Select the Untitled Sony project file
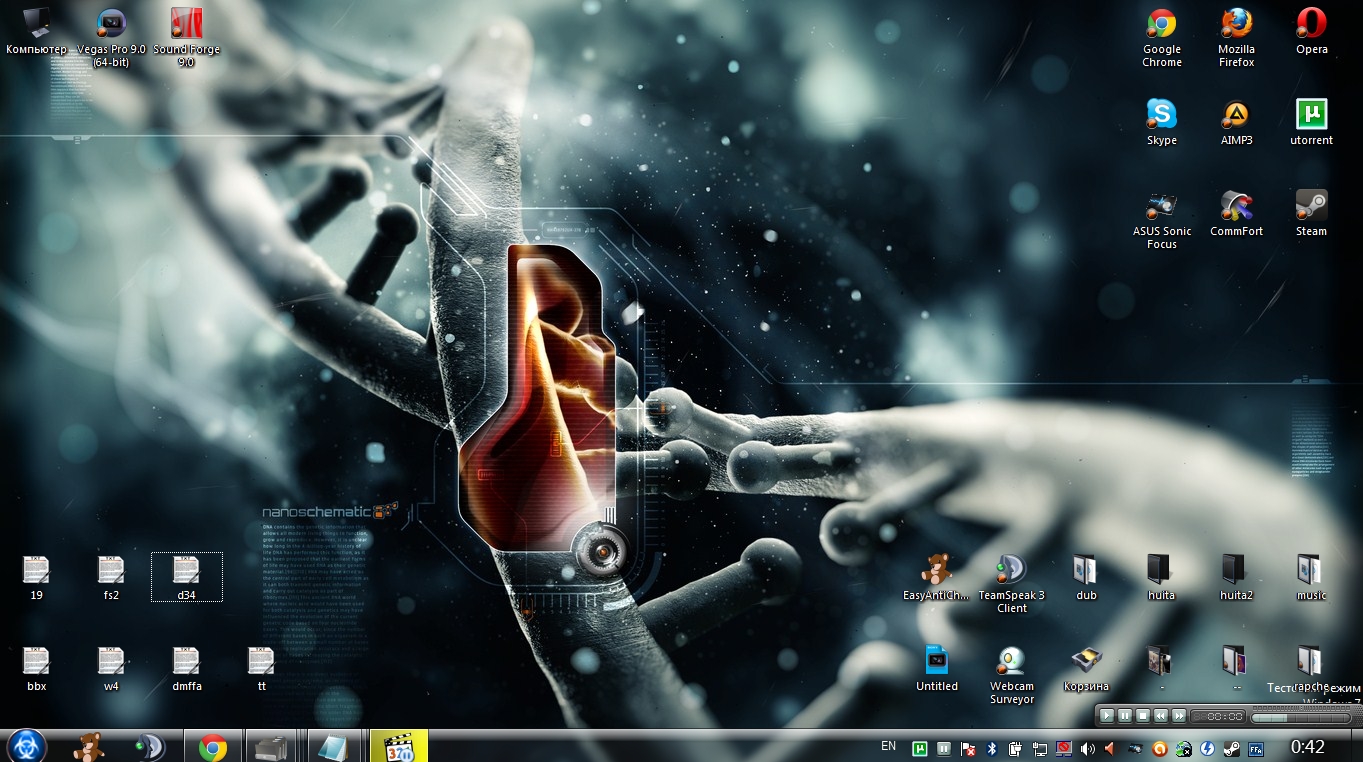 tap(936, 669)
